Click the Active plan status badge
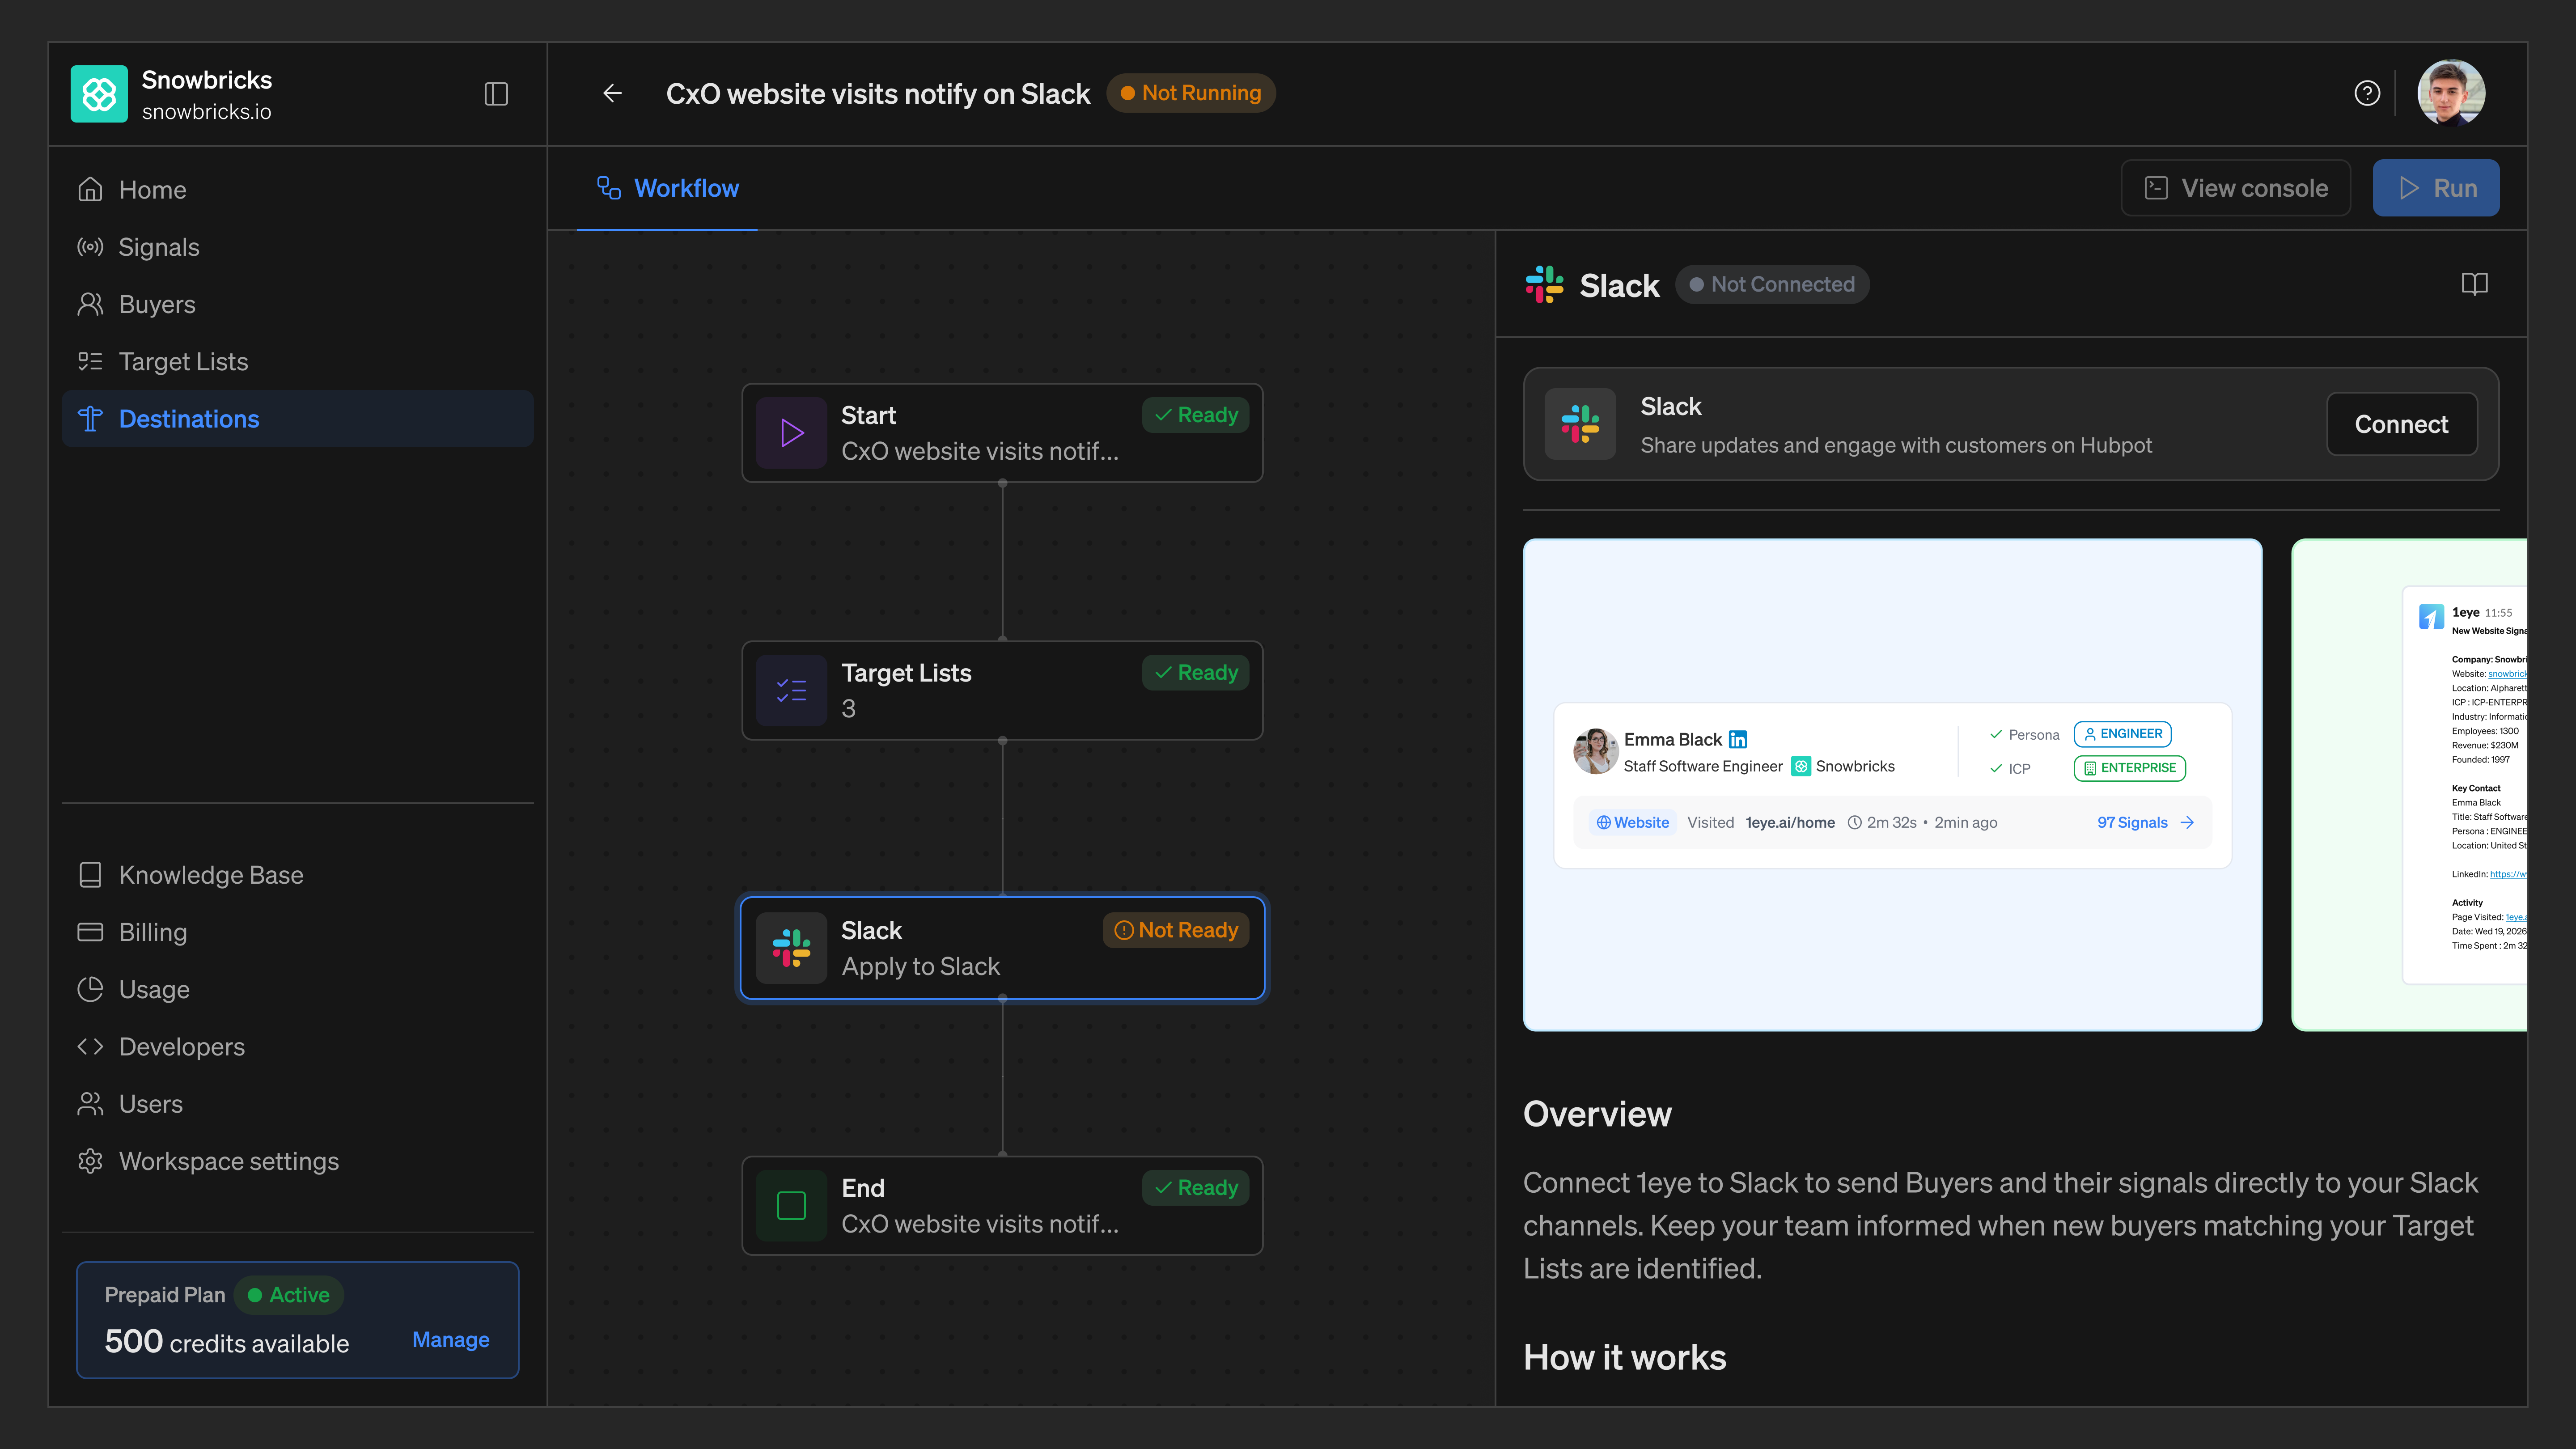 pos(288,1295)
